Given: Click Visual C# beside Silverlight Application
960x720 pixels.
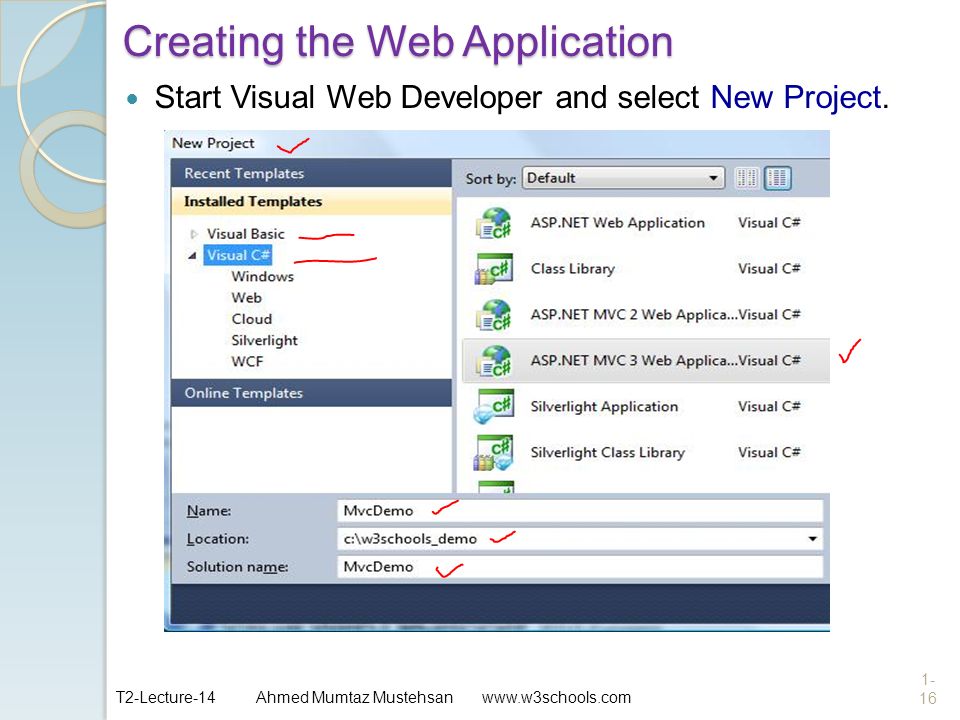Looking at the screenshot, I should [769, 407].
